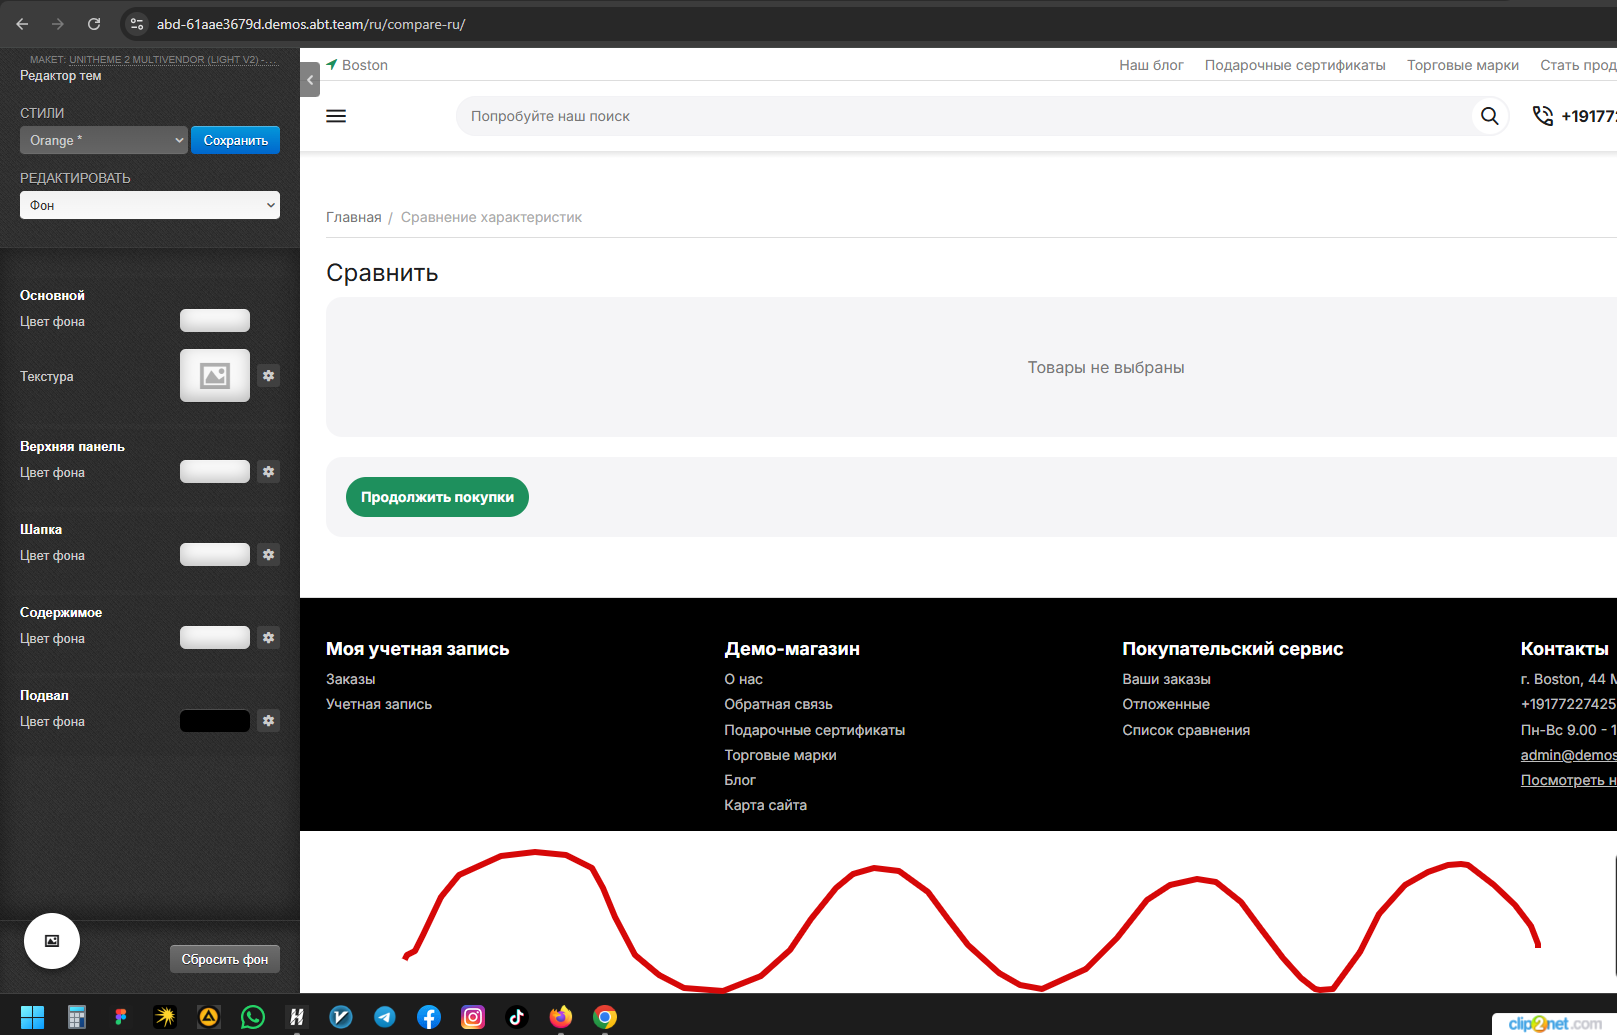Viewport: 1617px width, 1035px height.
Task: Open Telegram from the taskbar
Action: click(385, 1017)
